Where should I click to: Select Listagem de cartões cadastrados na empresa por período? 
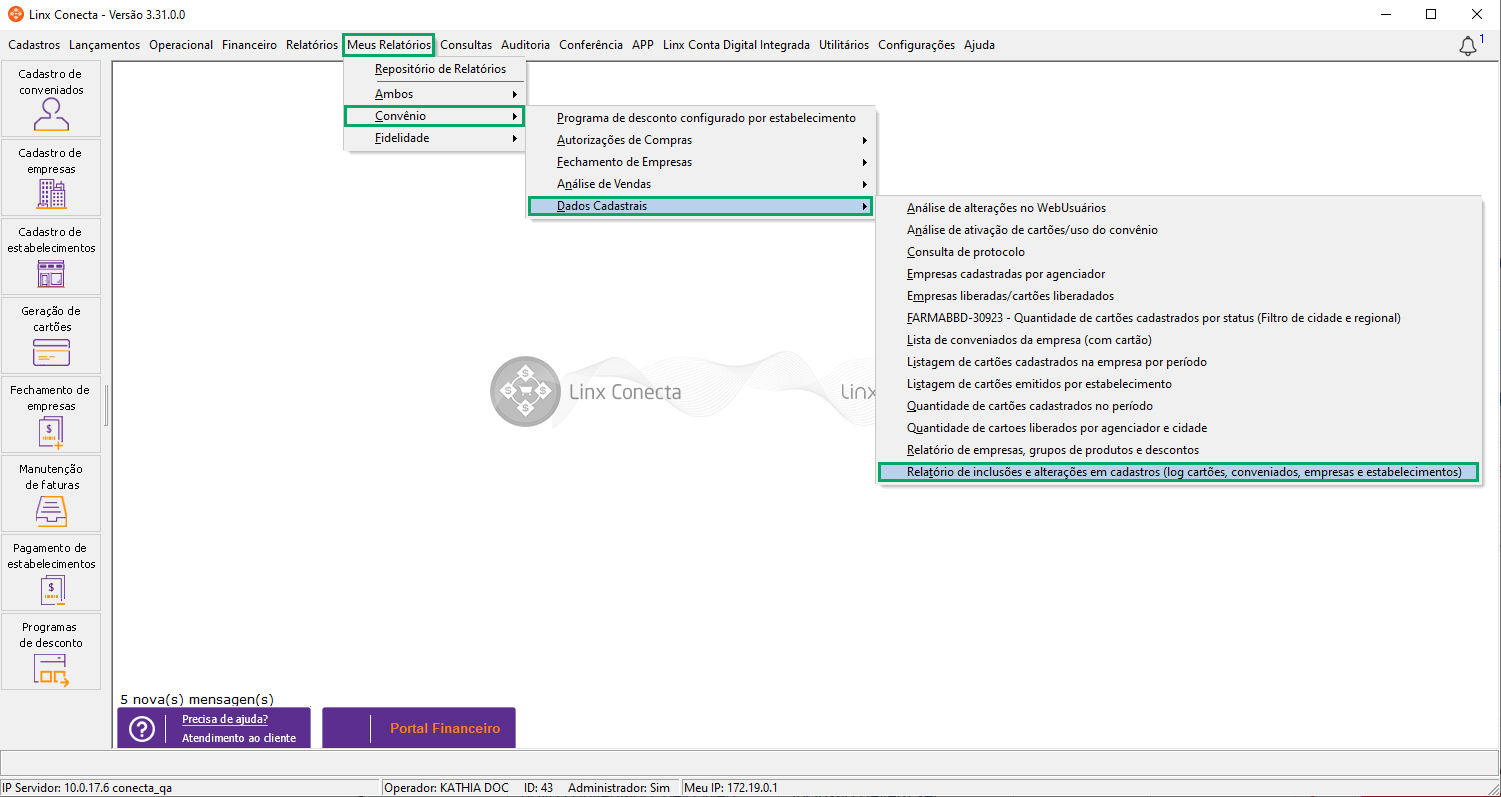[1179, 362]
